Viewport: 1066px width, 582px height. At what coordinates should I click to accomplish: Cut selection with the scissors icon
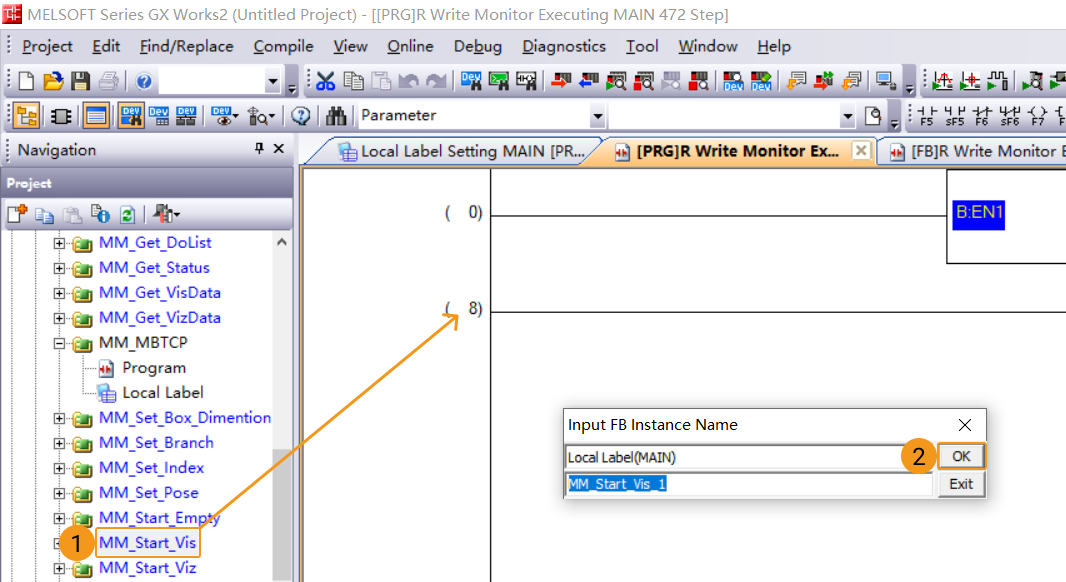click(x=326, y=81)
